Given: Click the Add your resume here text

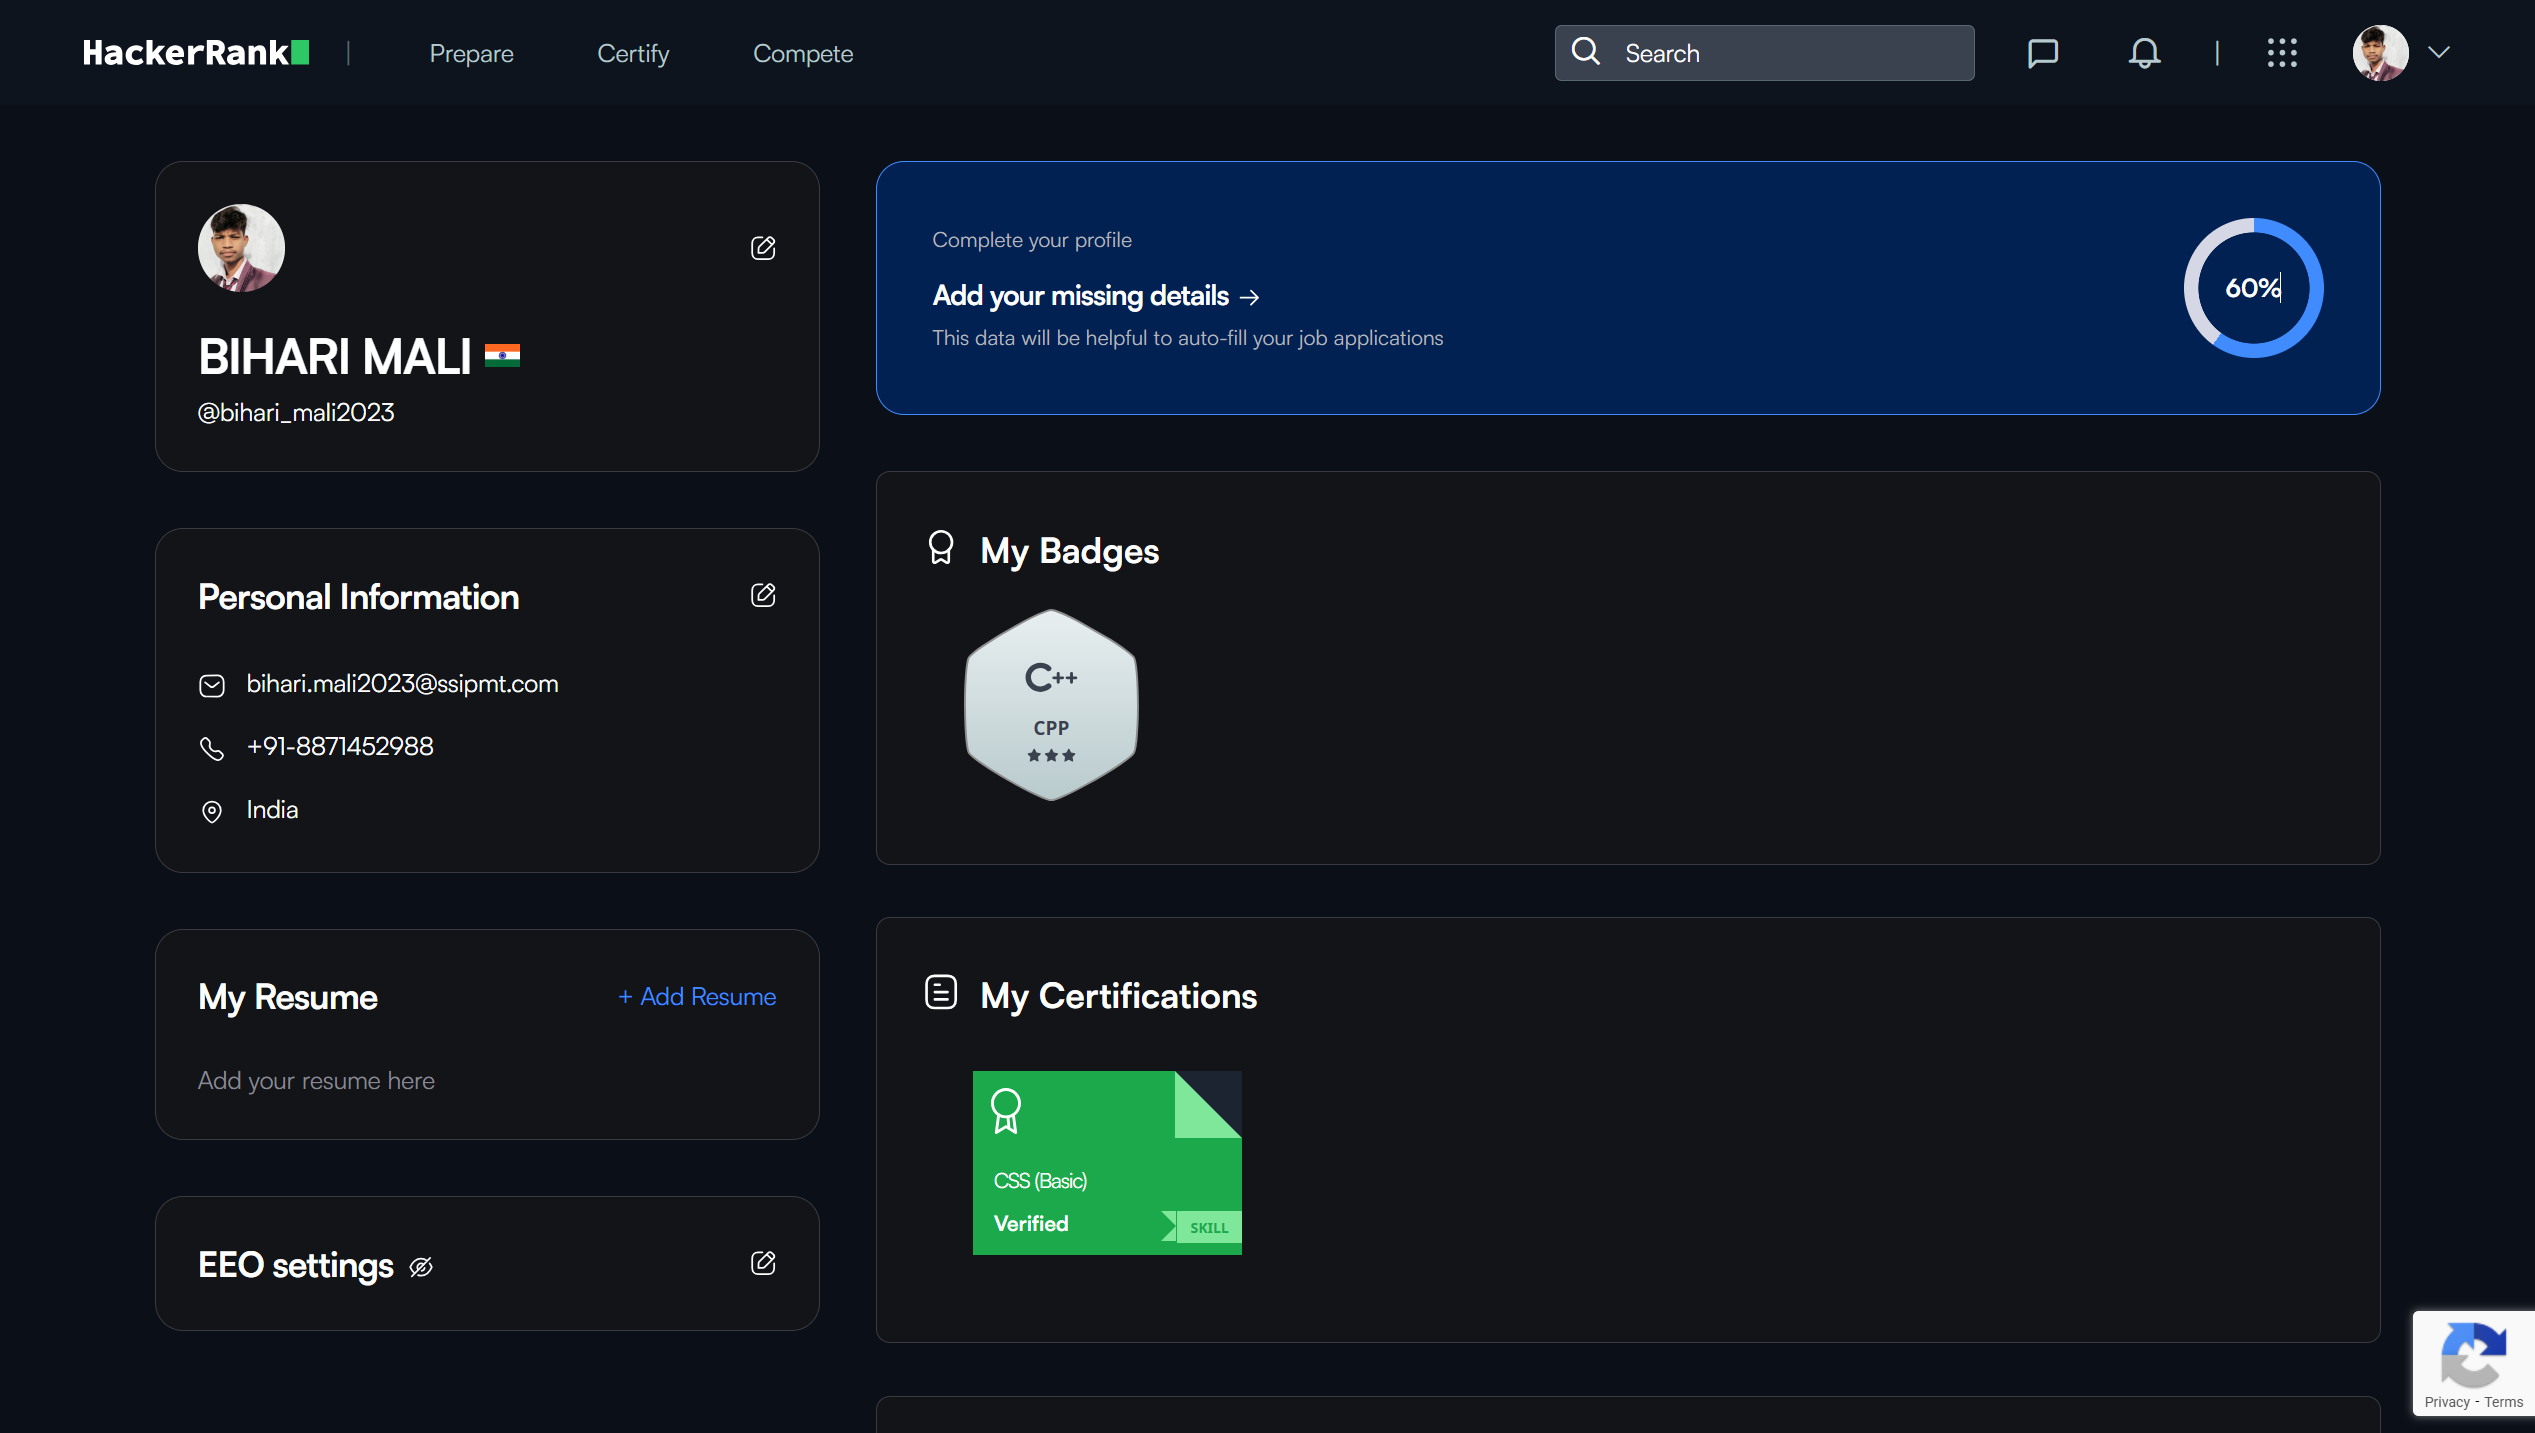Looking at the screenshot, I should click(316, 1081).
